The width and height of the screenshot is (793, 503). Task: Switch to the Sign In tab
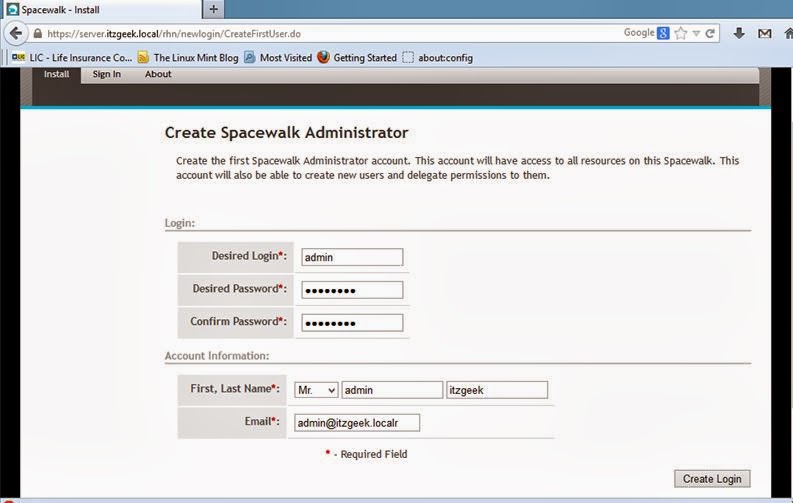pos(106,74)
